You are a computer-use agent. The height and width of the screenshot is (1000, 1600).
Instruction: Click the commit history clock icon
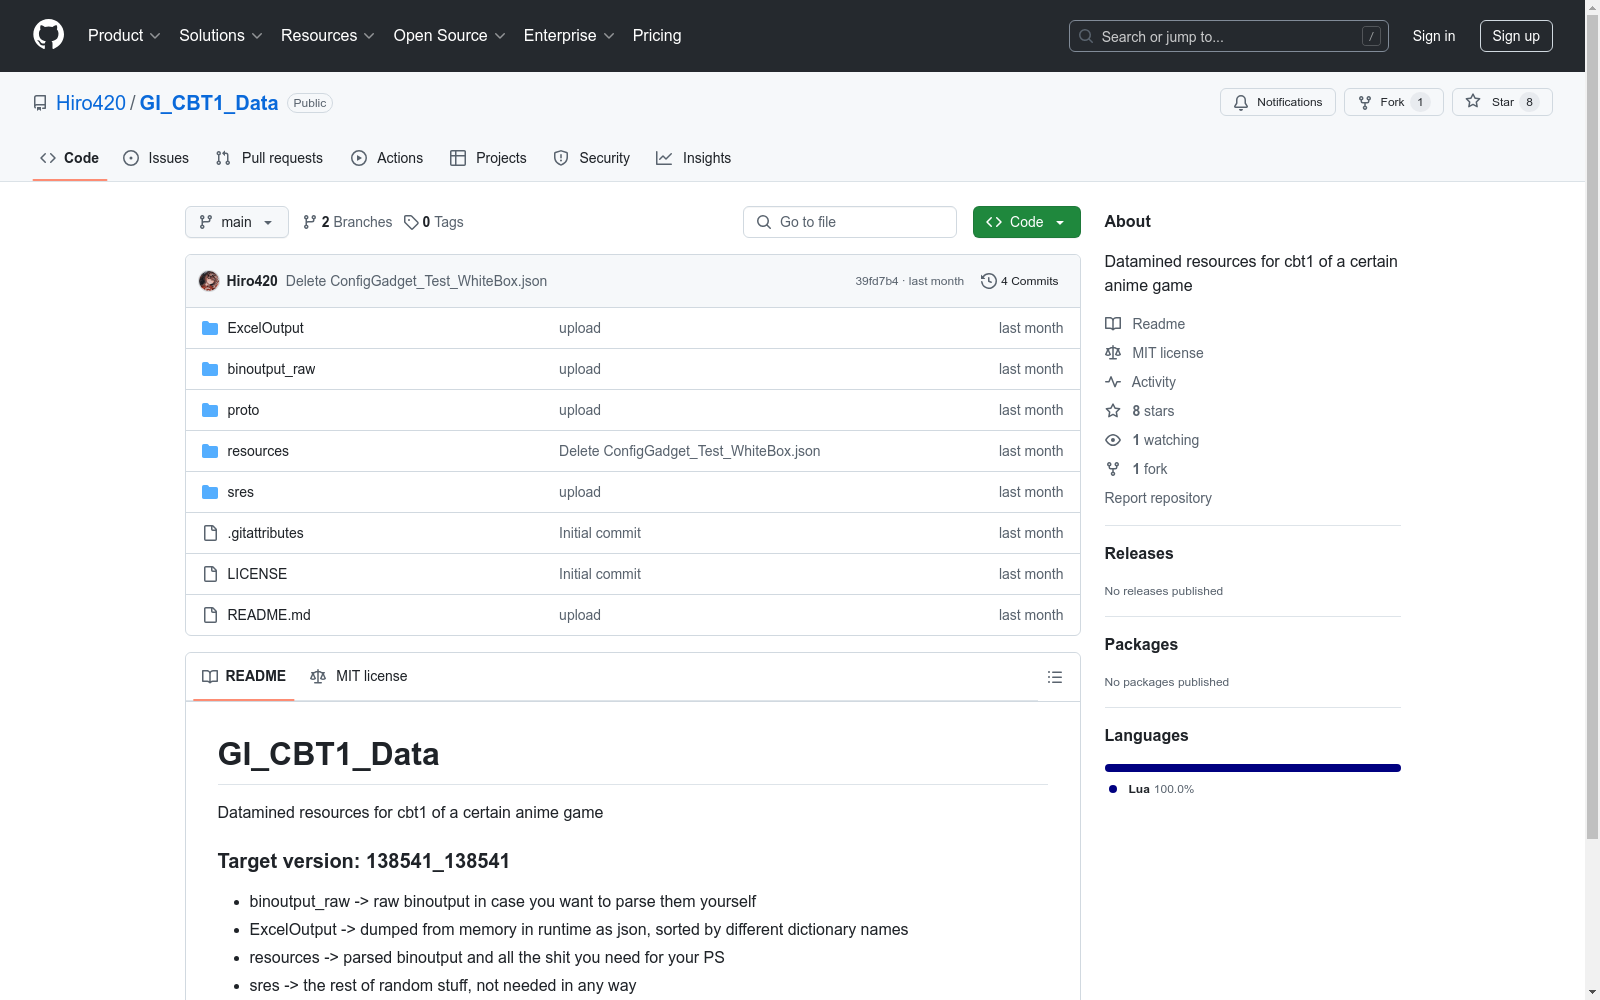tap(989, 281)
